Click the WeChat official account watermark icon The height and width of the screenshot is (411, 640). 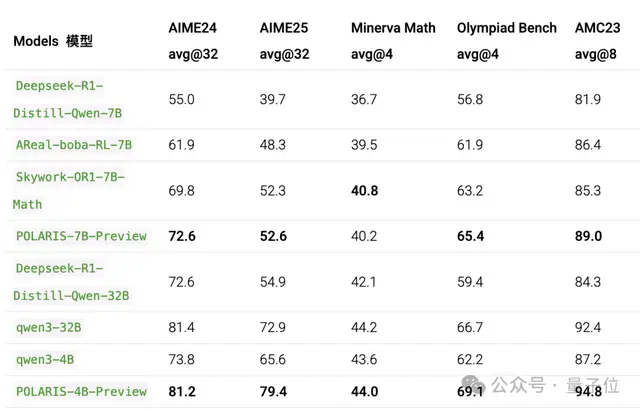click(x=477, y=385)
